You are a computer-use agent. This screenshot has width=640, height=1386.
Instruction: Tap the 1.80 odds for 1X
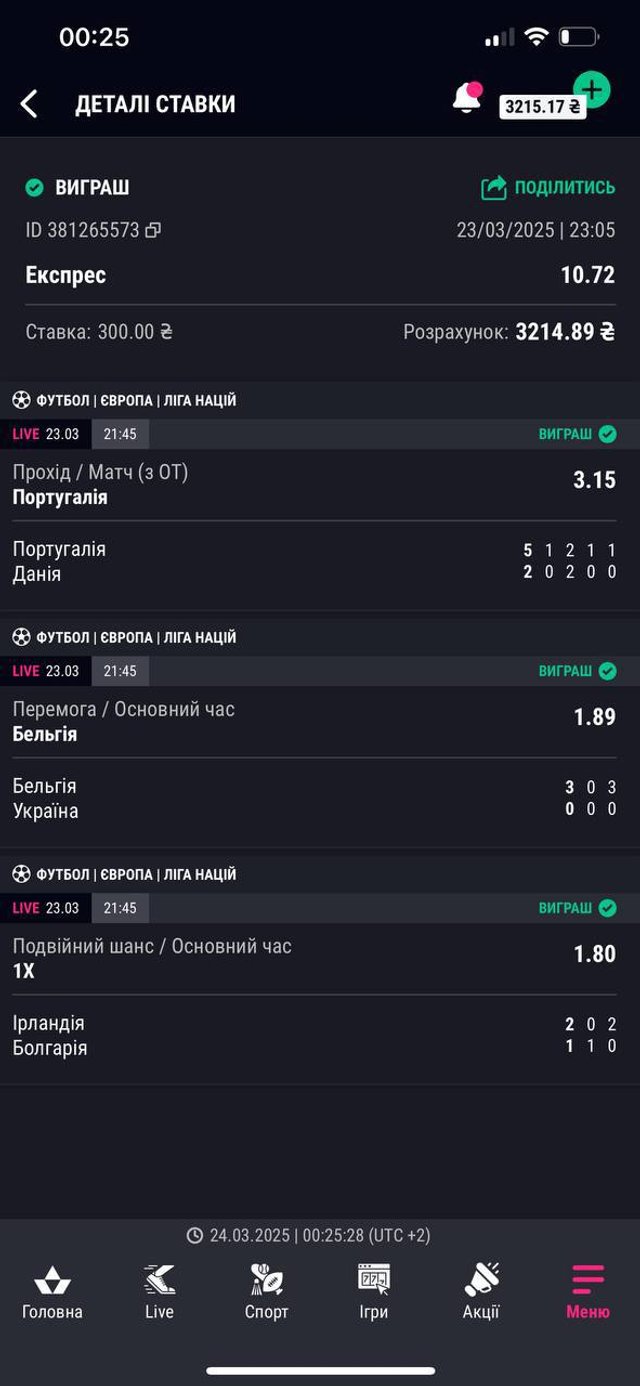tap(594, 954)
